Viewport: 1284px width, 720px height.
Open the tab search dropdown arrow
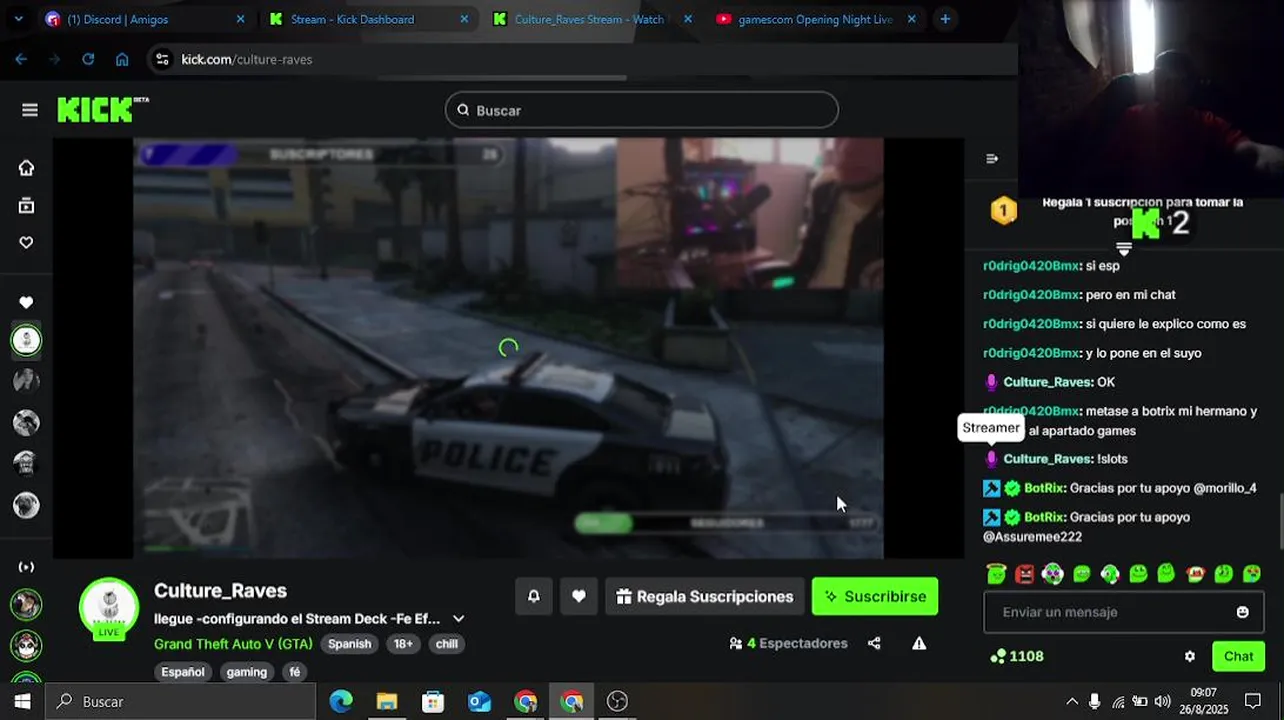[18, 19]
